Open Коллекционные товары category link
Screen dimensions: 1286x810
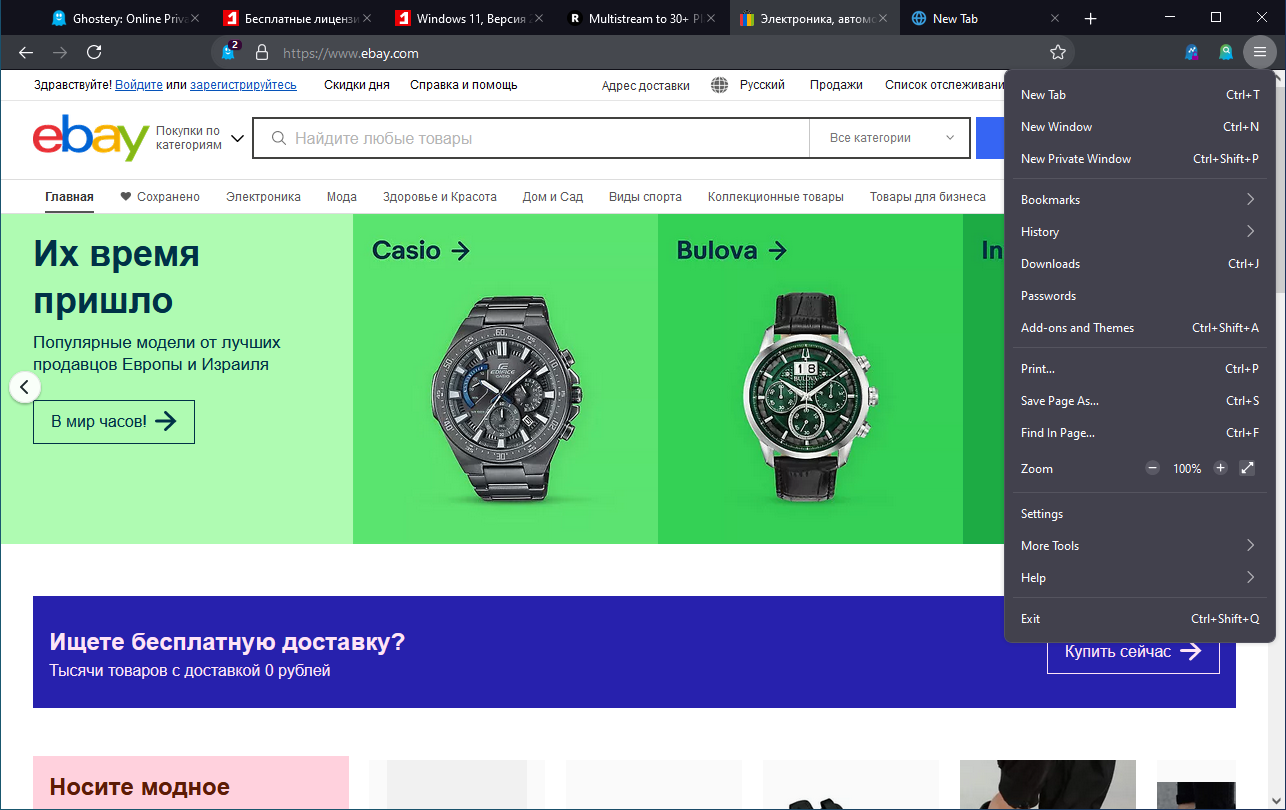776,197
